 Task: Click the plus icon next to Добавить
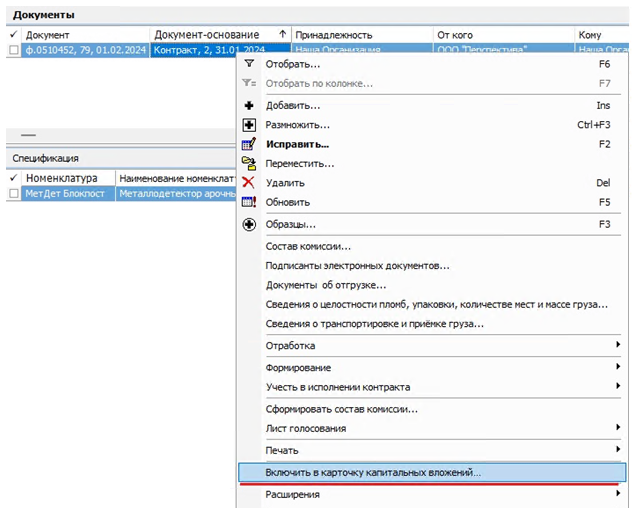pyautogui.click(x=249, y=105)
